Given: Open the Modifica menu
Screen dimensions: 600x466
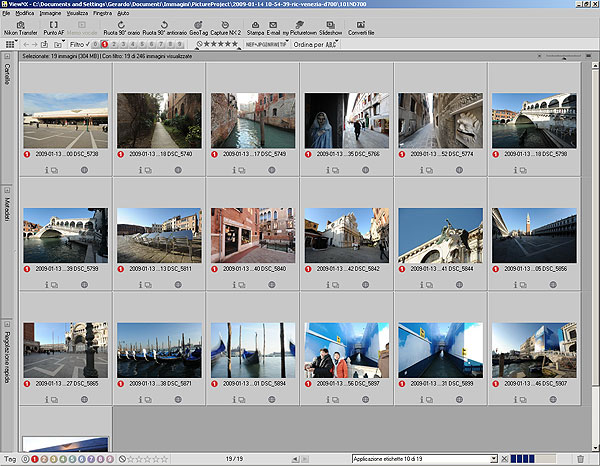Looking at the screenshot, I should (25, 13).
